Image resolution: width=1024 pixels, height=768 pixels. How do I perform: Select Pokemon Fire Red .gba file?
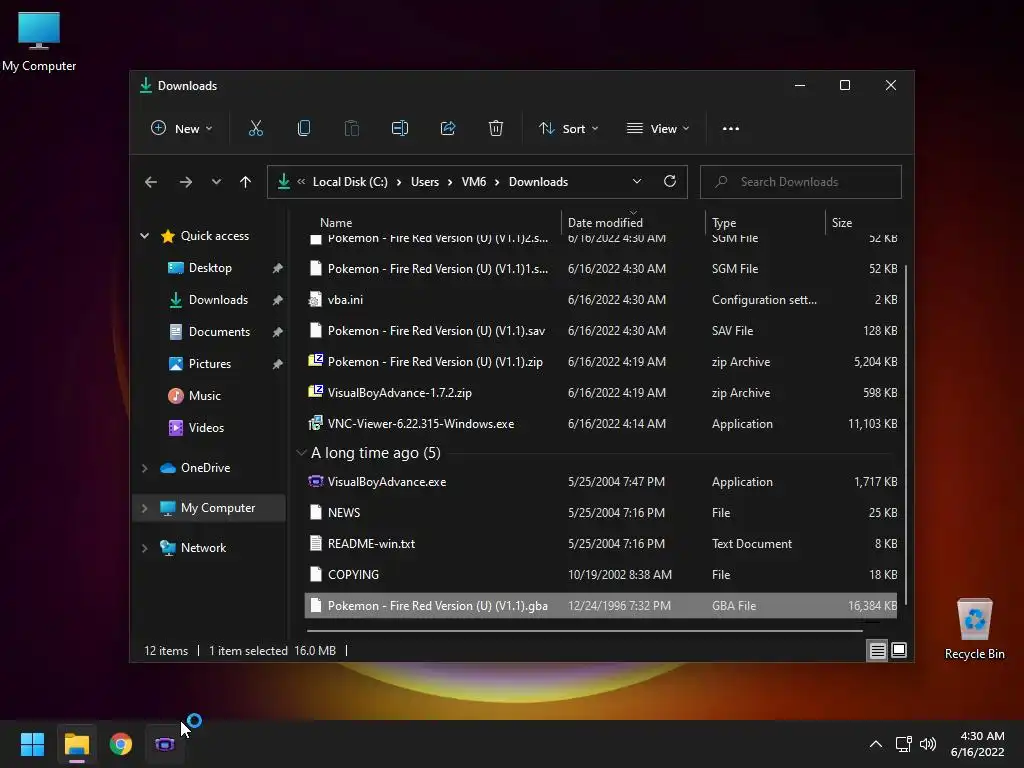click(601, 605)
